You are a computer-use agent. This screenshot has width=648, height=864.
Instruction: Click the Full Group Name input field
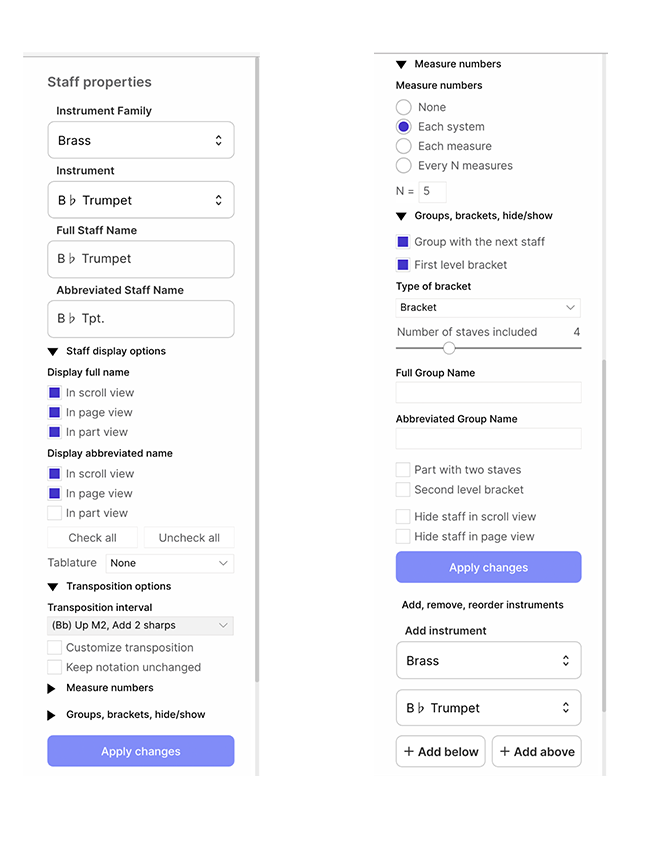coord(488,392)
